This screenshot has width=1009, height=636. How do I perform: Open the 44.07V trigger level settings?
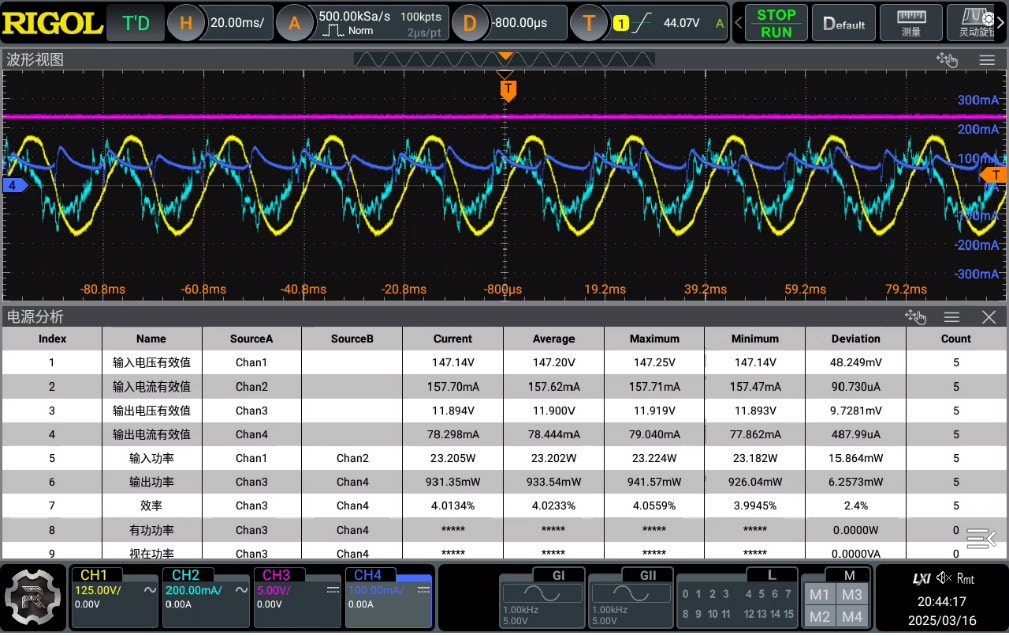(669, 23)
